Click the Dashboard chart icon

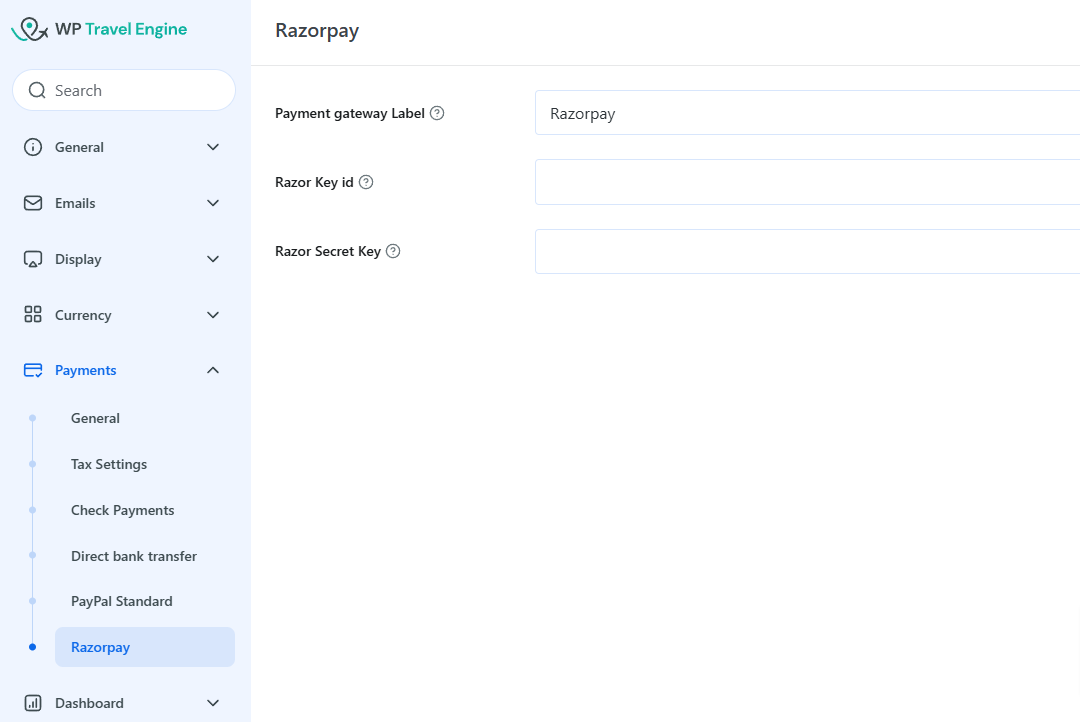pos(33,703)
